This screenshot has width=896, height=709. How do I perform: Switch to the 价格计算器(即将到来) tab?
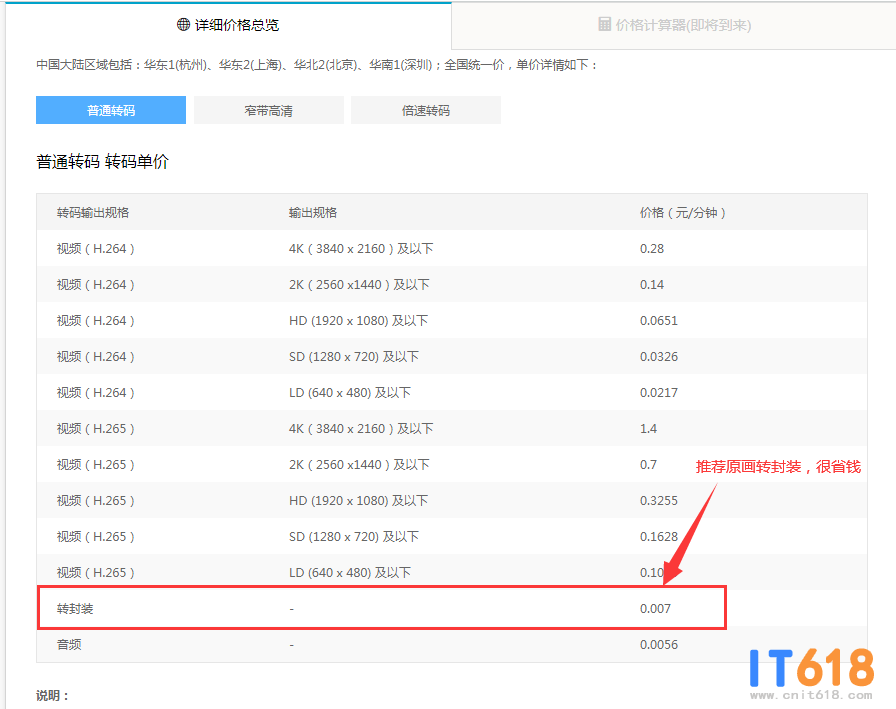pos(674,25)
